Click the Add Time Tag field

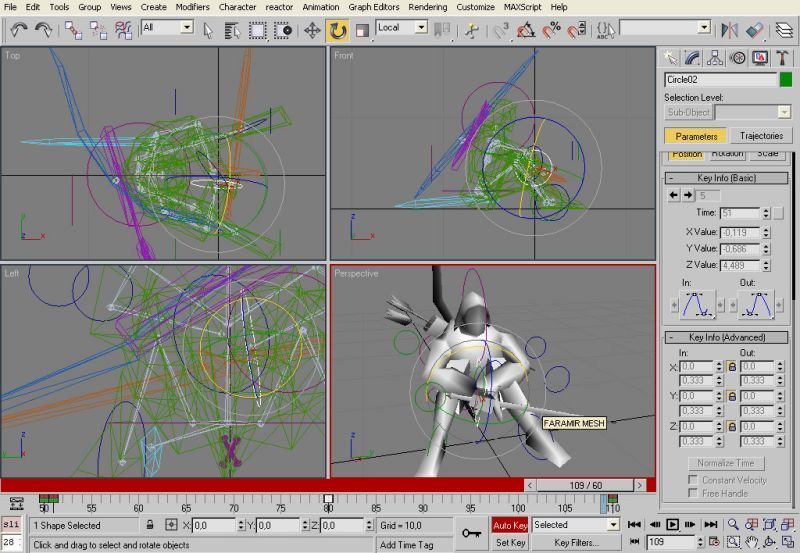click(413, 544)
